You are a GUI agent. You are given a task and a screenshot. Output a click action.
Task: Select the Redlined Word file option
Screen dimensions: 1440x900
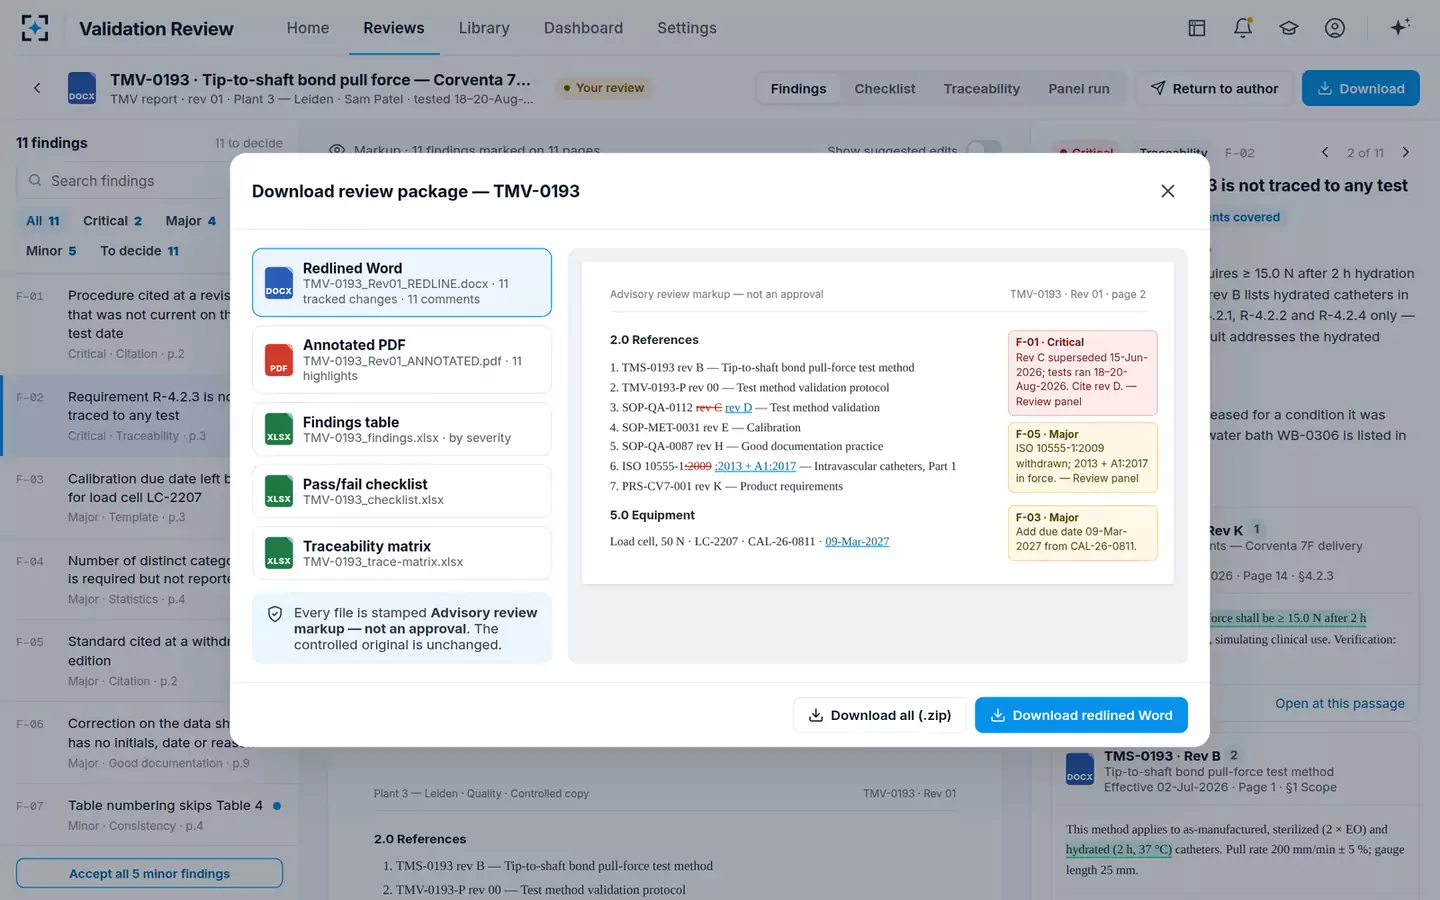pos(402,283)
